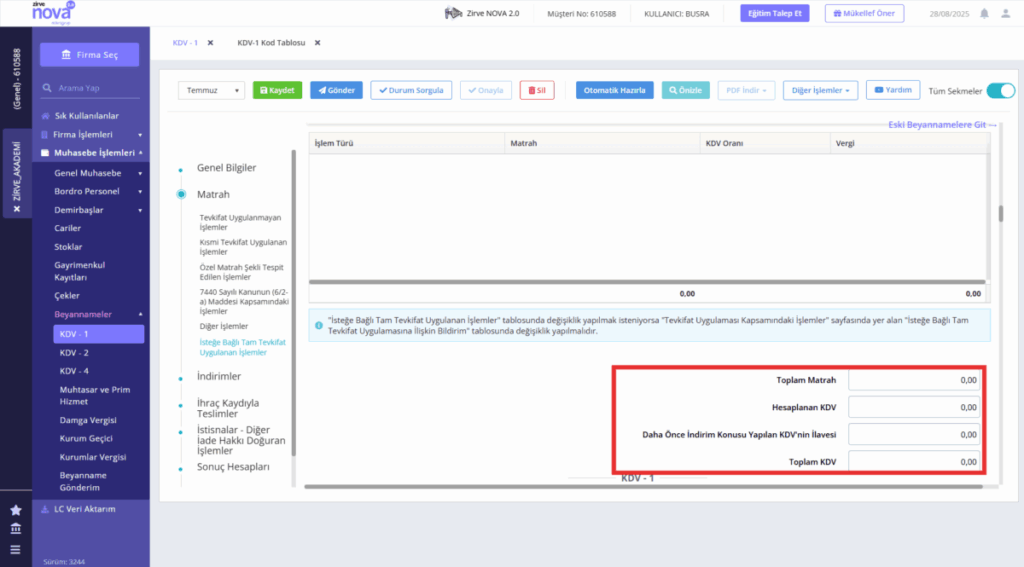Click the info icon in the blue notice

coord(319,325)
